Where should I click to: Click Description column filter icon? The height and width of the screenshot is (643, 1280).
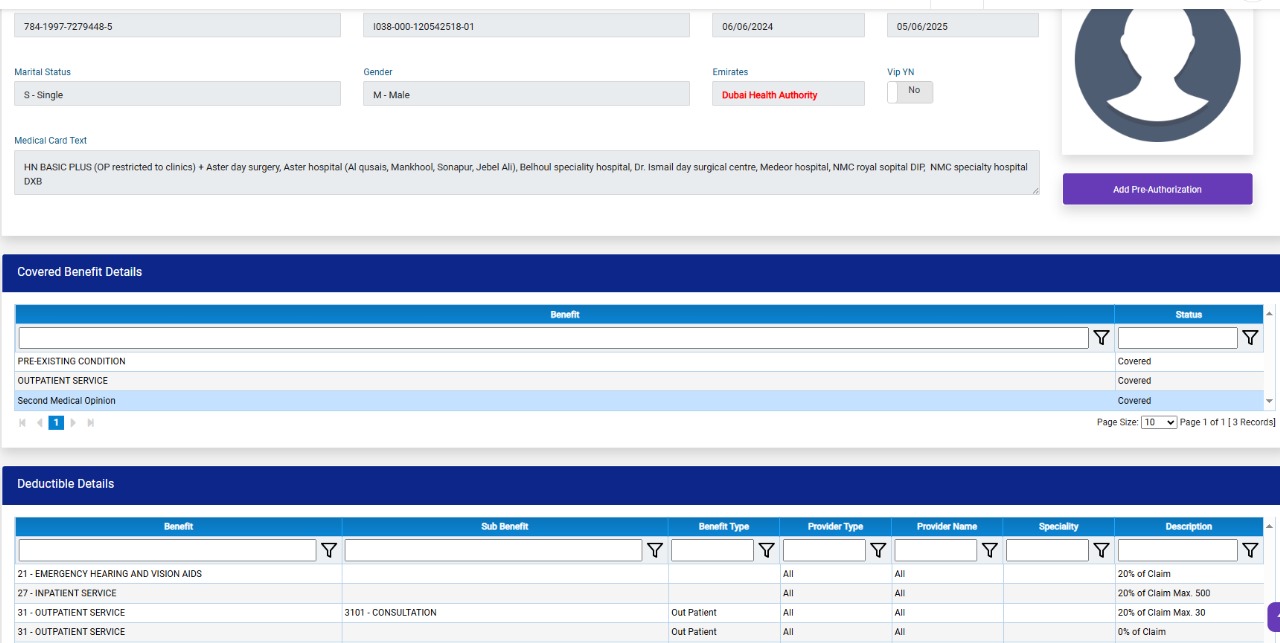pos(1250,550)
